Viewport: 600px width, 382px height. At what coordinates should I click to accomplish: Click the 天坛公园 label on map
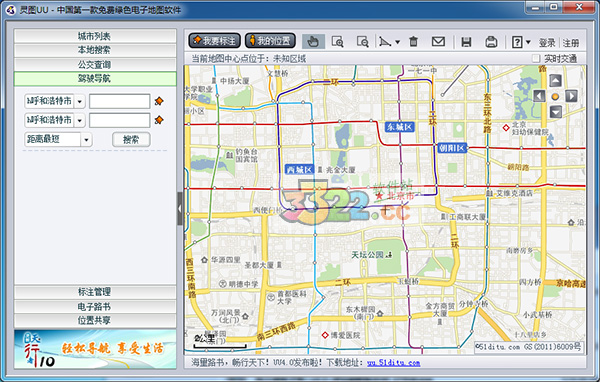[x=367, y=255]
